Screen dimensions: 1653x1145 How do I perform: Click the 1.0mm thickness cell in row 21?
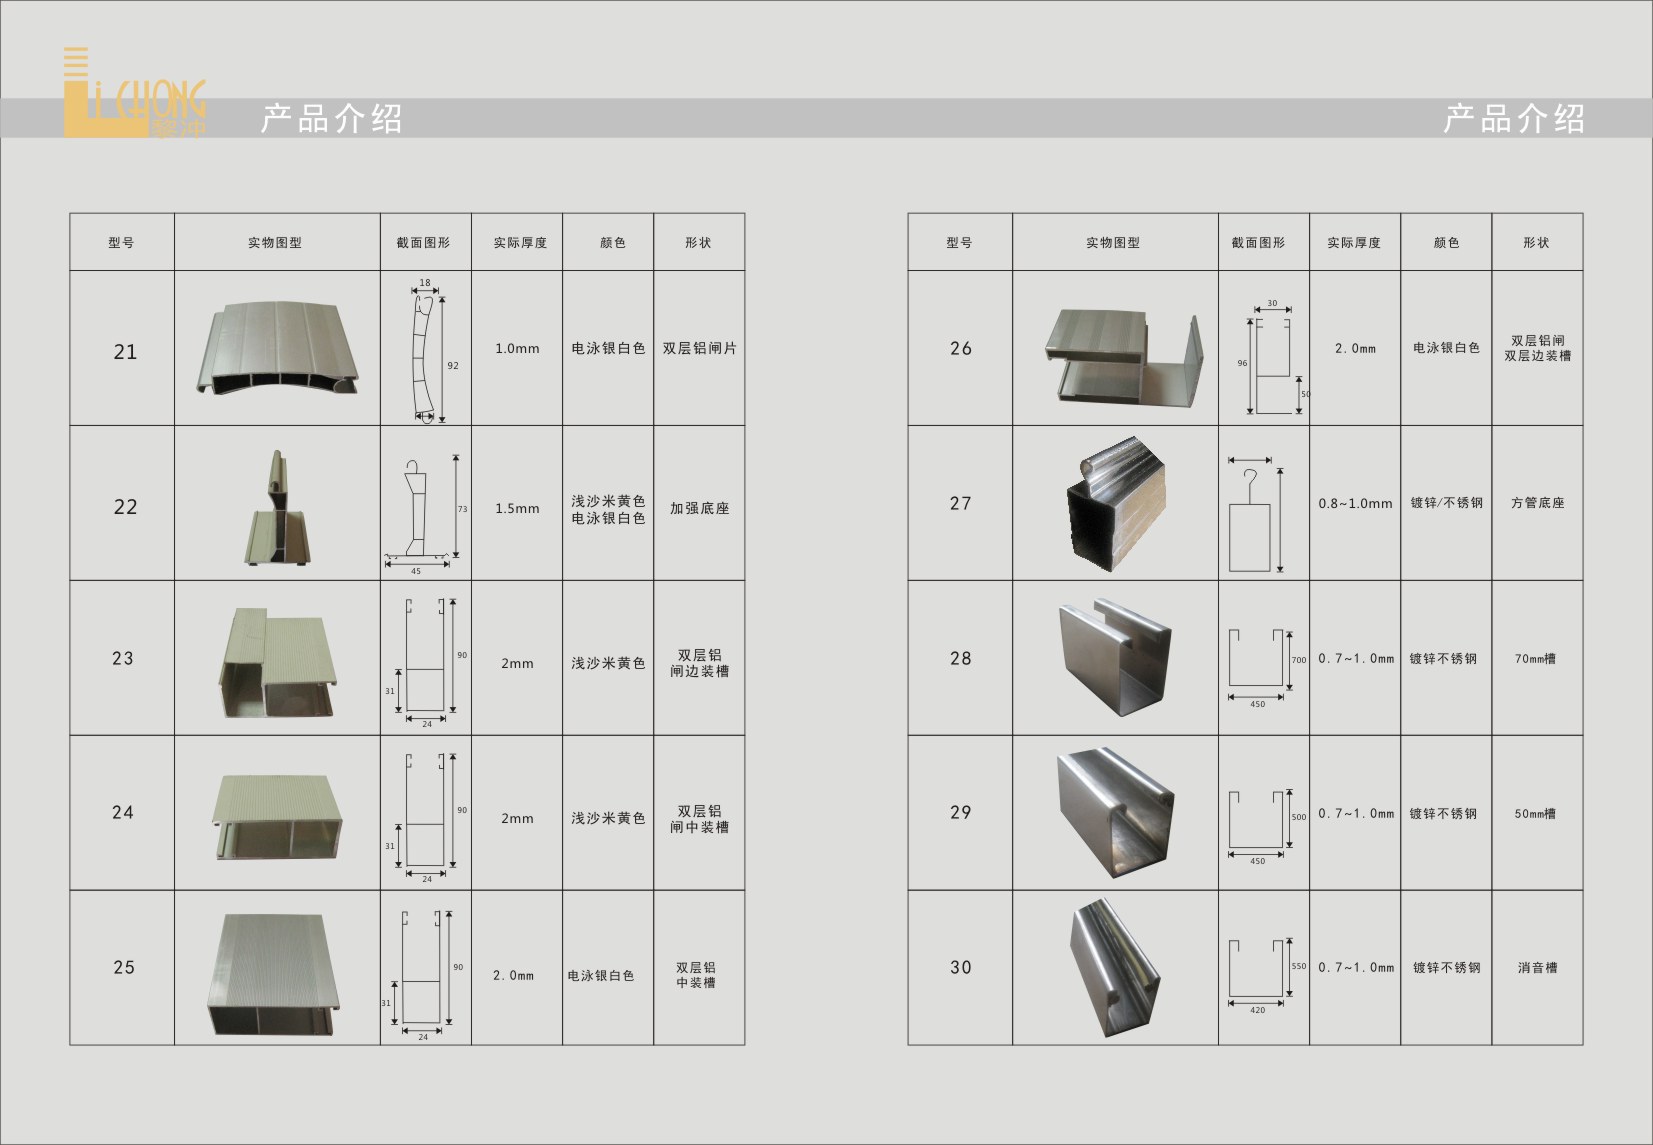[517, 348]
